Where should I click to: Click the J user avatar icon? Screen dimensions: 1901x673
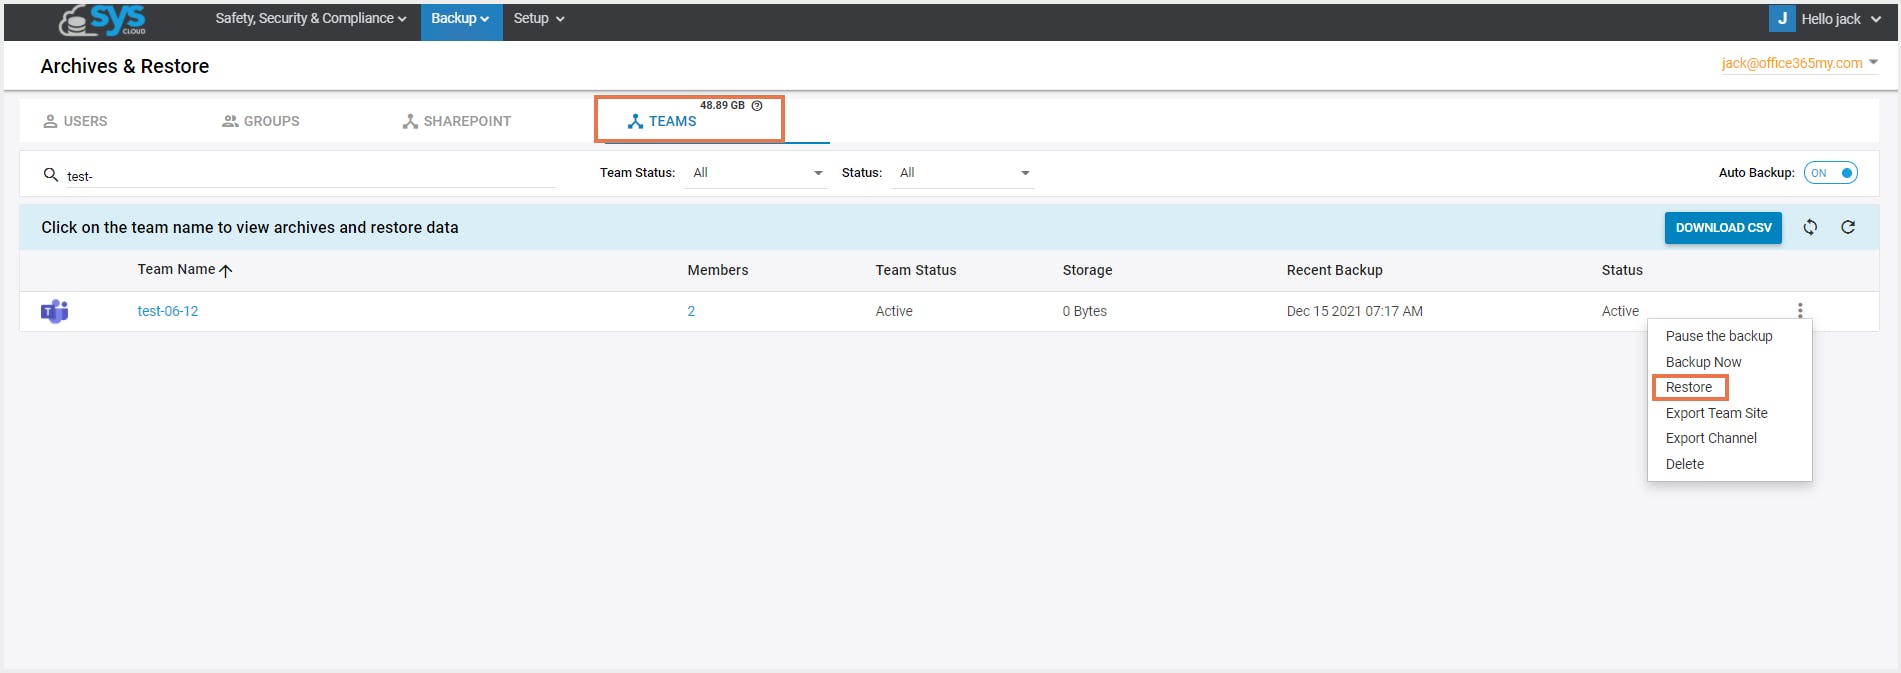pyautogui.click(x=1782, y=19)
